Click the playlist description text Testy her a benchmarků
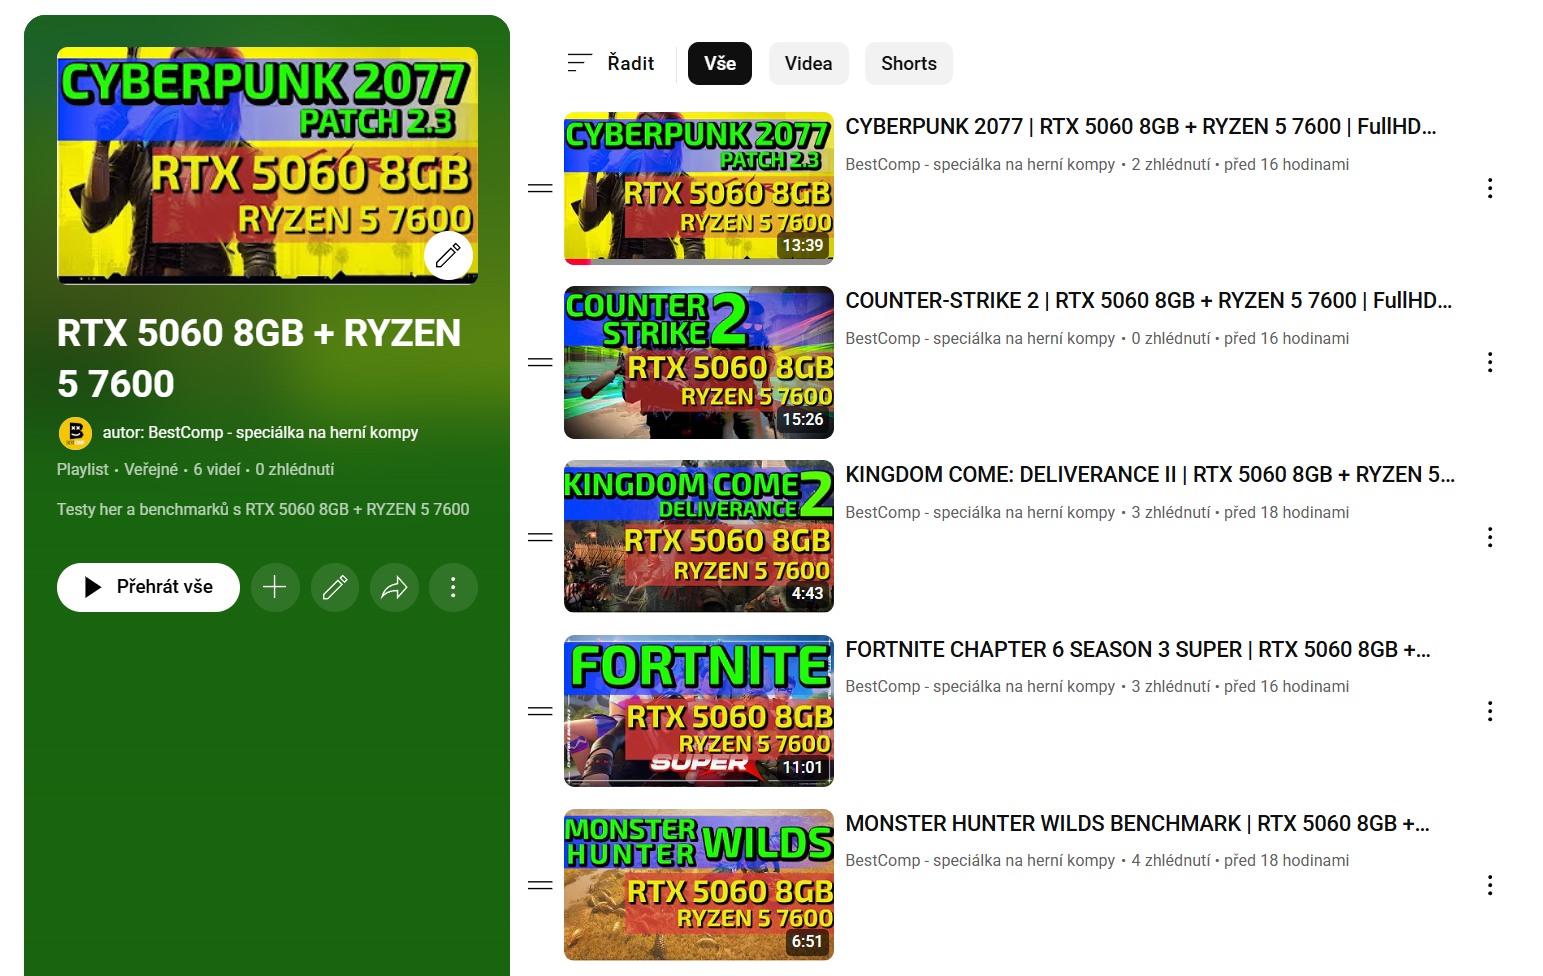Viewport: 1543px width, 976px height. pos(263,509)
